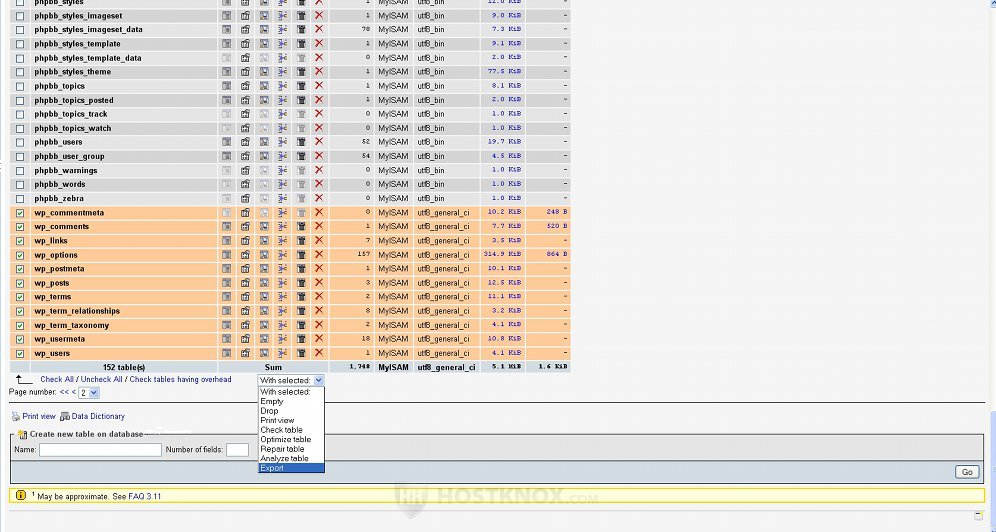The height and width of the screenshot is (532, 996).
Task: Click Drop icon for phpbb_users row
Action: [319, 142]
